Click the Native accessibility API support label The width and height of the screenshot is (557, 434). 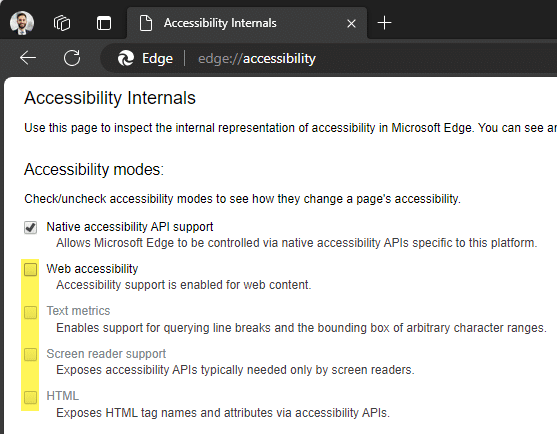pyautogui.click(x=130, y=227)
